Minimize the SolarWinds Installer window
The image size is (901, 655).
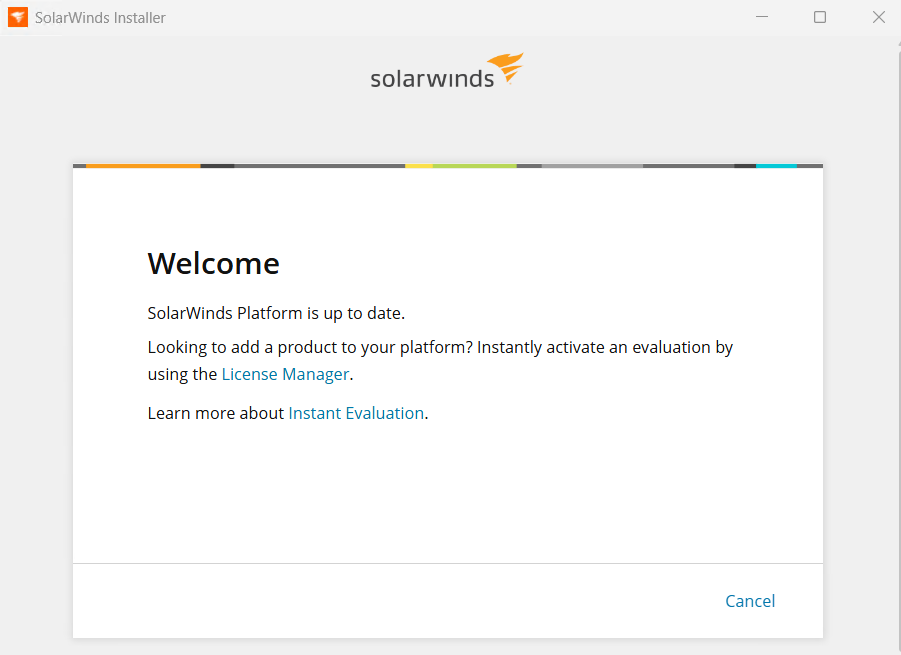pyautogui.click(x=762, y=17)
